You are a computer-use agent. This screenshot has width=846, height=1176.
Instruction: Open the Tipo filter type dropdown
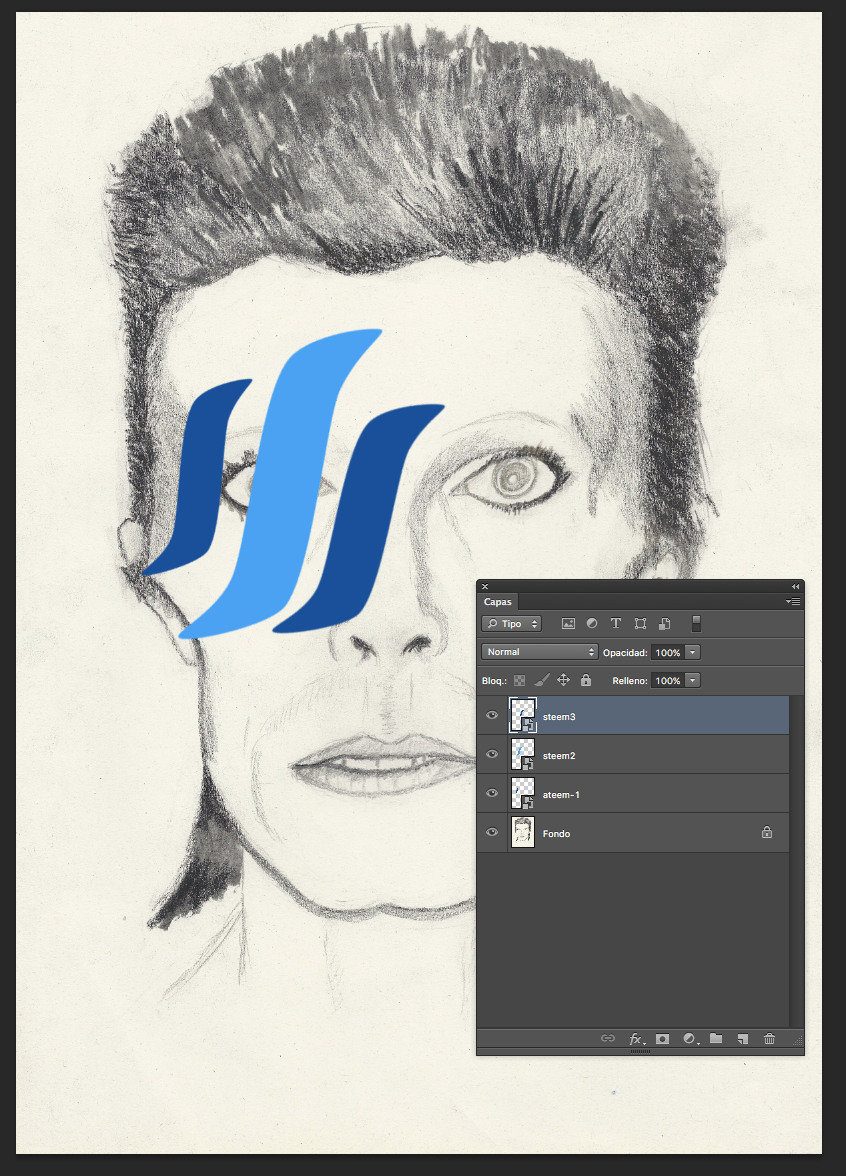point(512,624)
